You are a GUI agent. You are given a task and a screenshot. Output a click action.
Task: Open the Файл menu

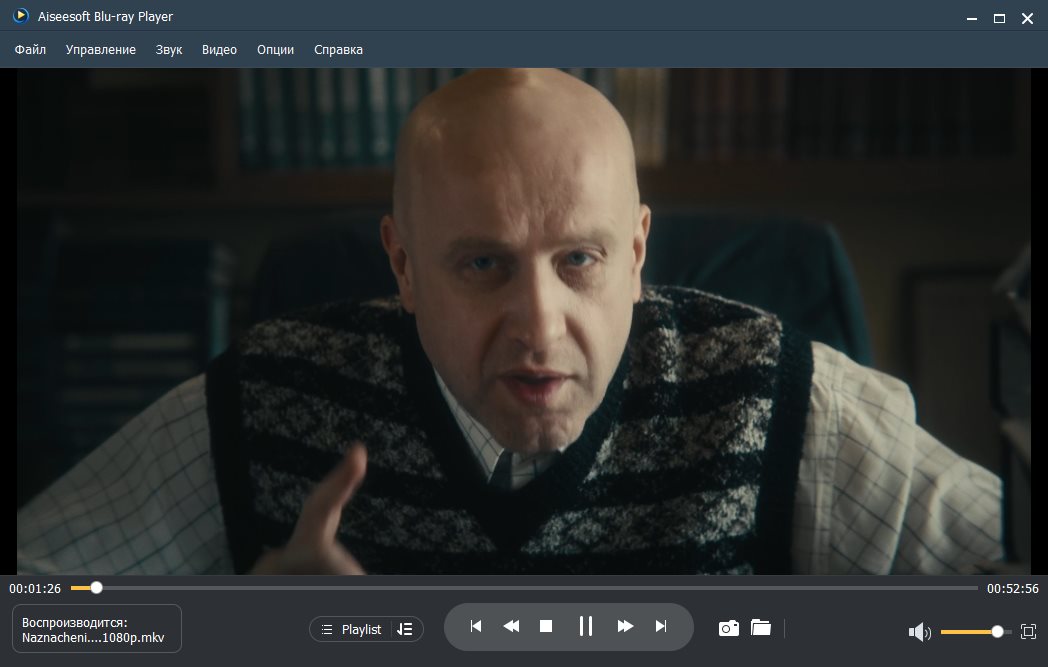(x=30, y=49)
